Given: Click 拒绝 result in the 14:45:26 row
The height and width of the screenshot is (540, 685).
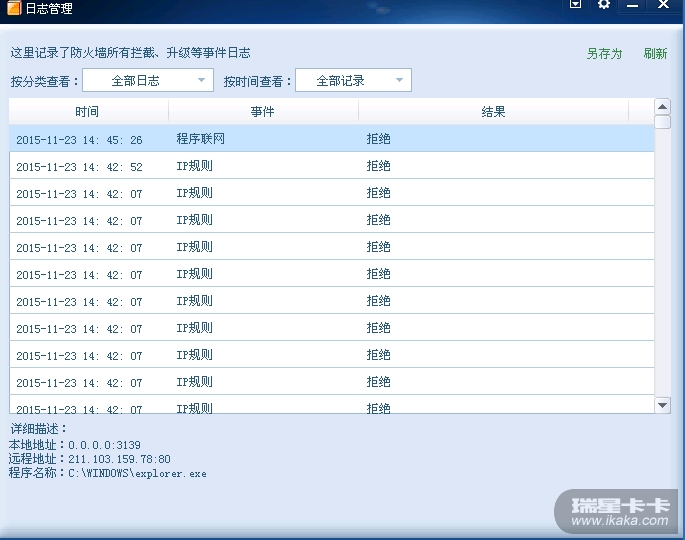Looking at the screenshot, I should pos(378,139).
